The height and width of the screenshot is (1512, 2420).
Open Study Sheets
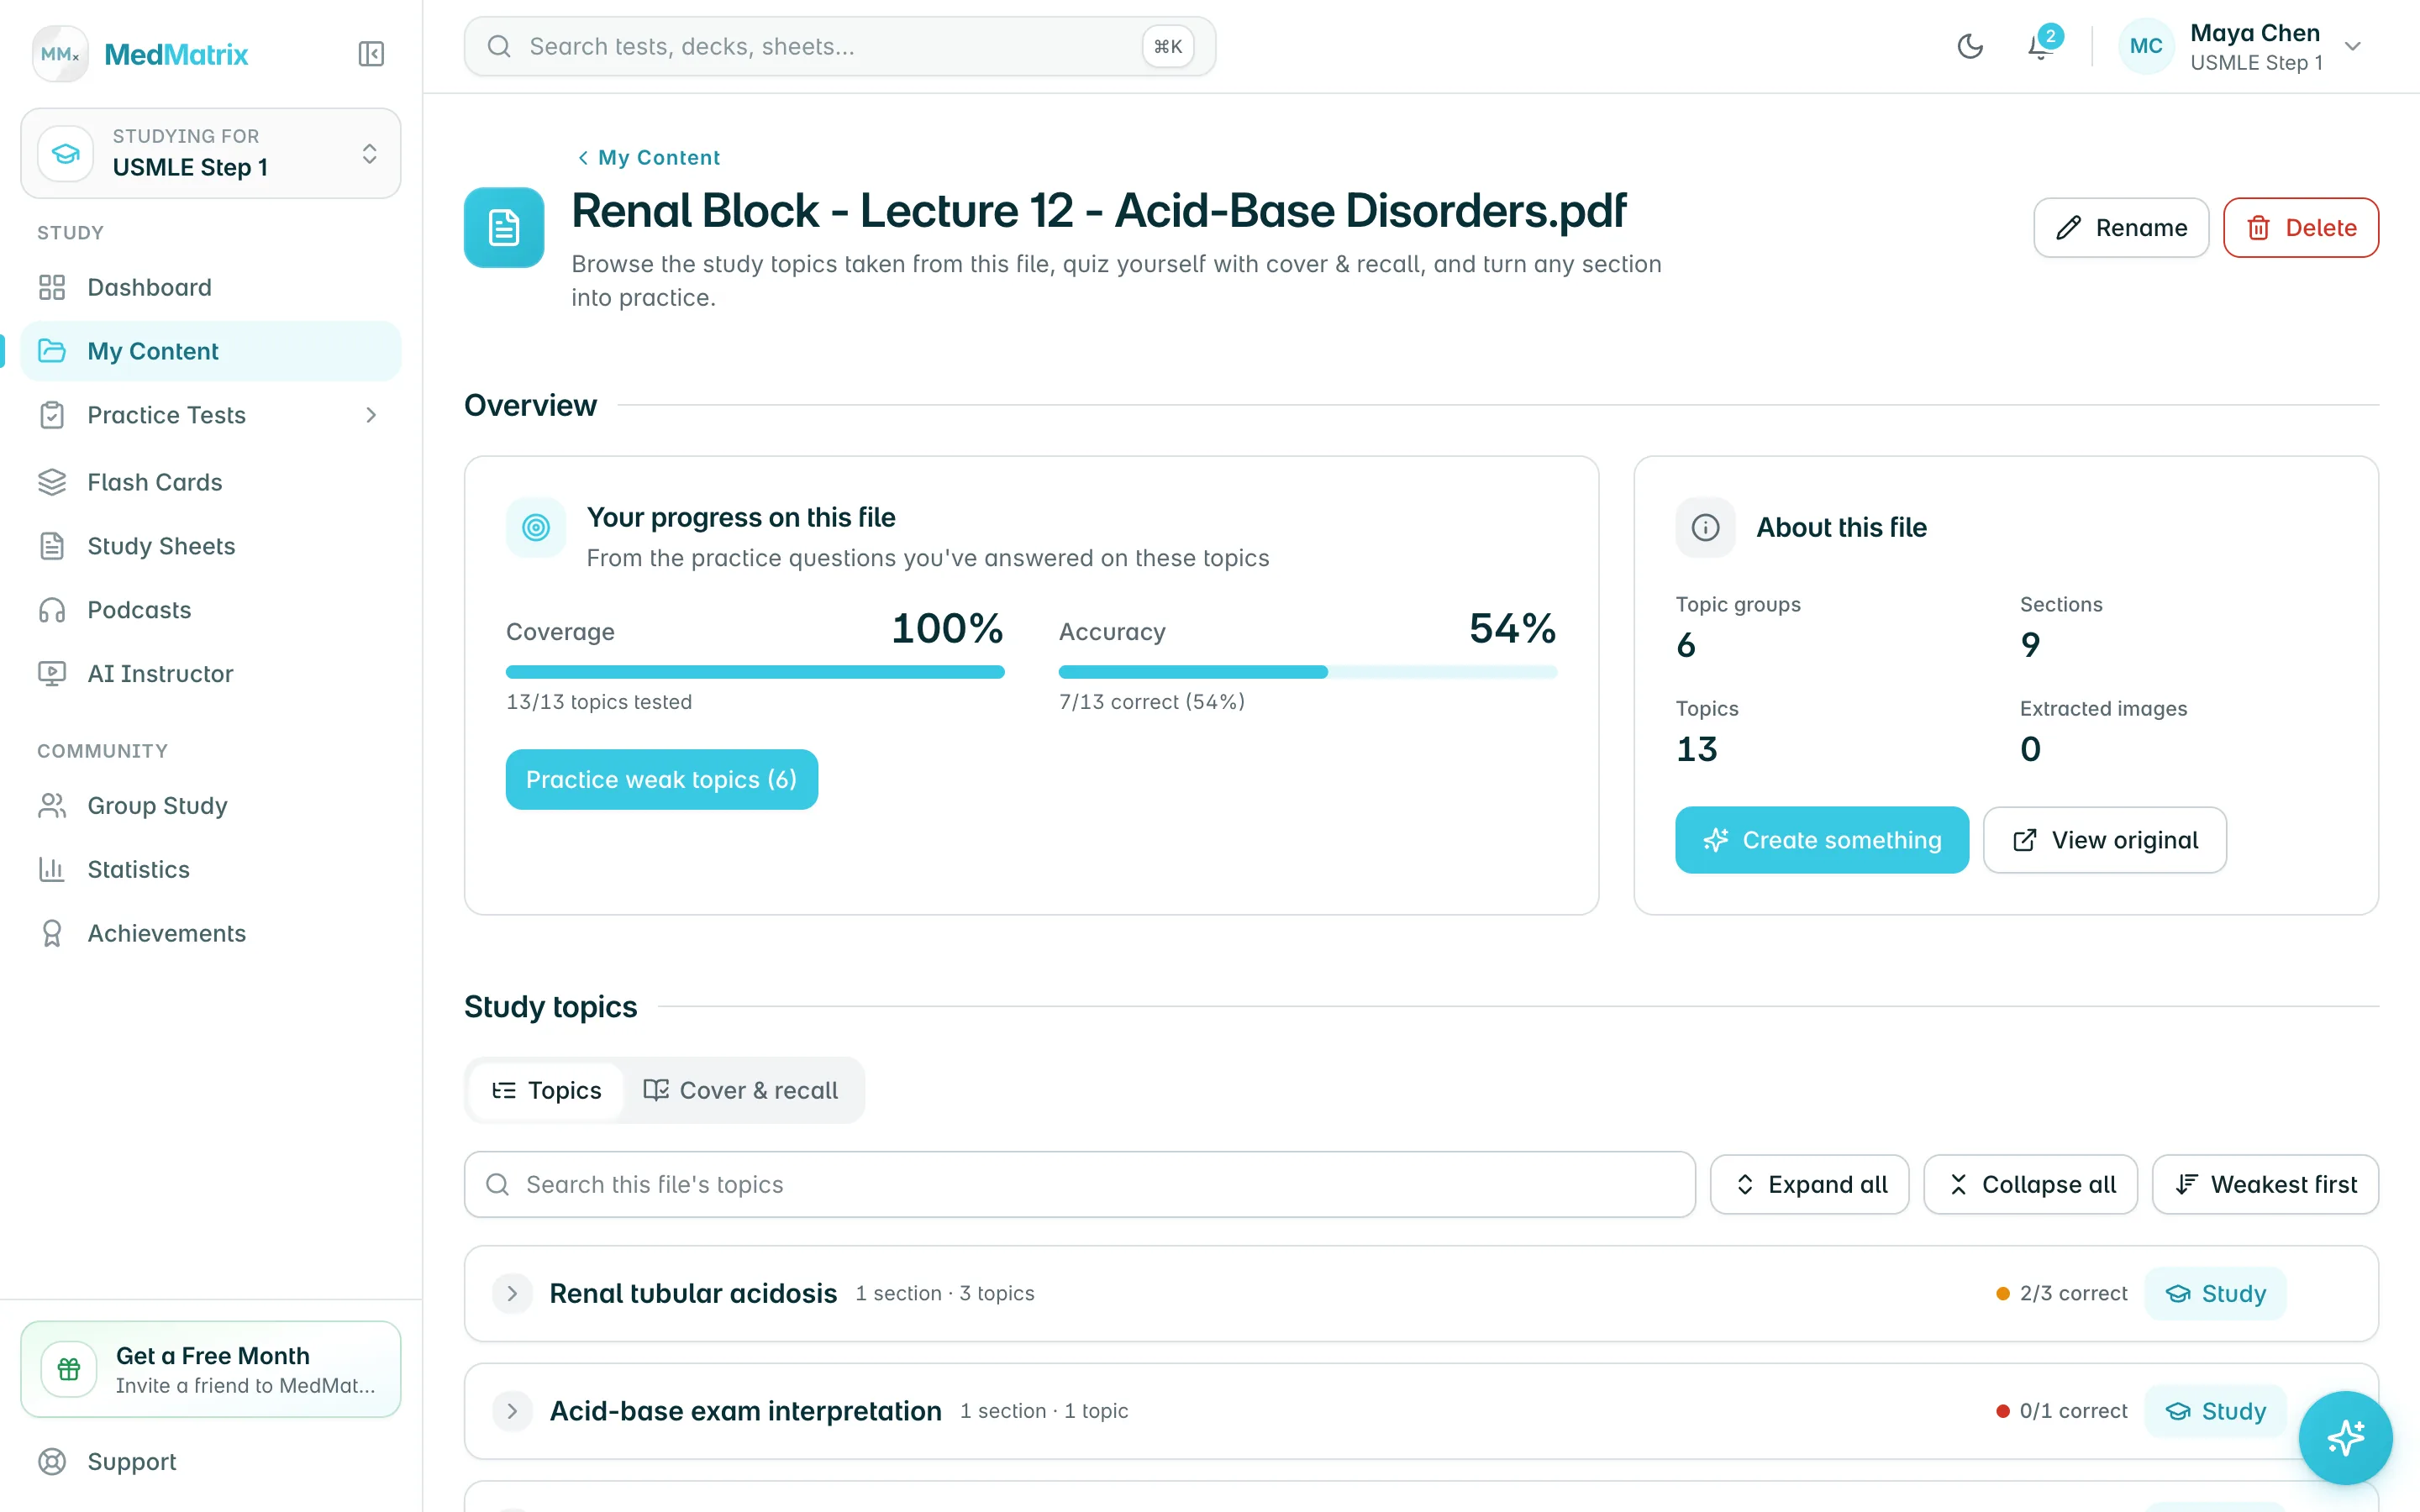tap(211, 546)
